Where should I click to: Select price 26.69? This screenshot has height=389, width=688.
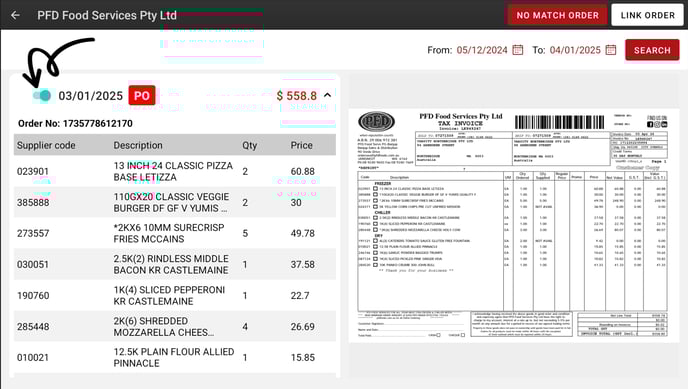click(x=302, y=327)
